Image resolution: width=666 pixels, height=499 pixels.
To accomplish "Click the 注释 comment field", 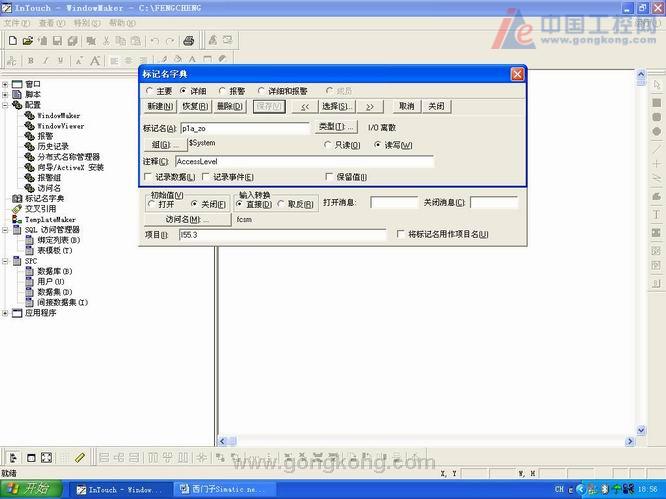I will (305, 161).
